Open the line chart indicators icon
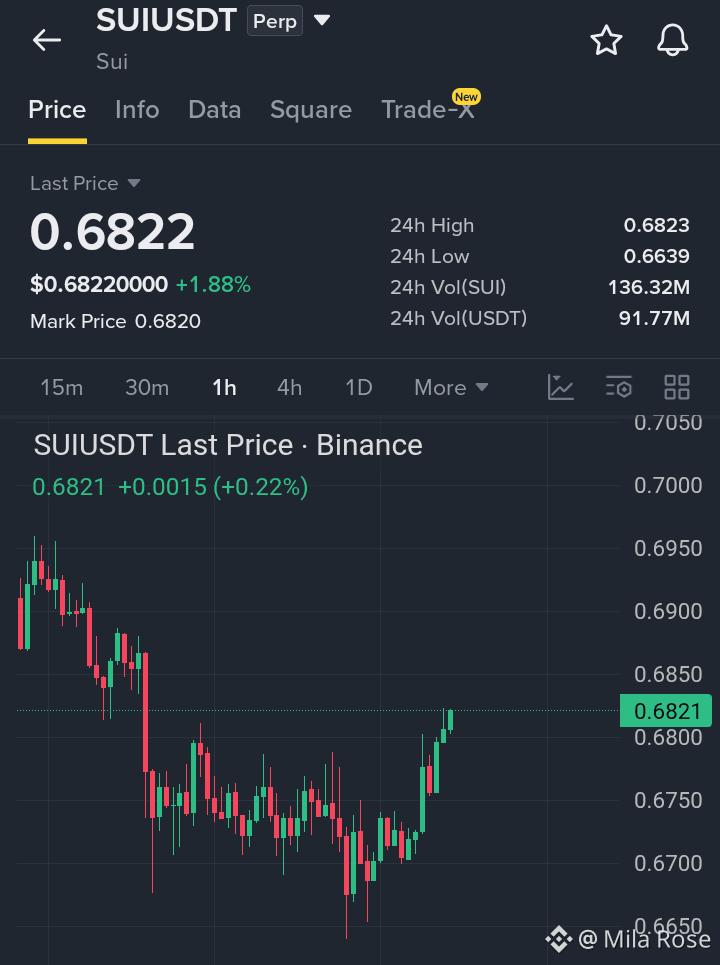This screenshot has width=720, height=965. 561,387
